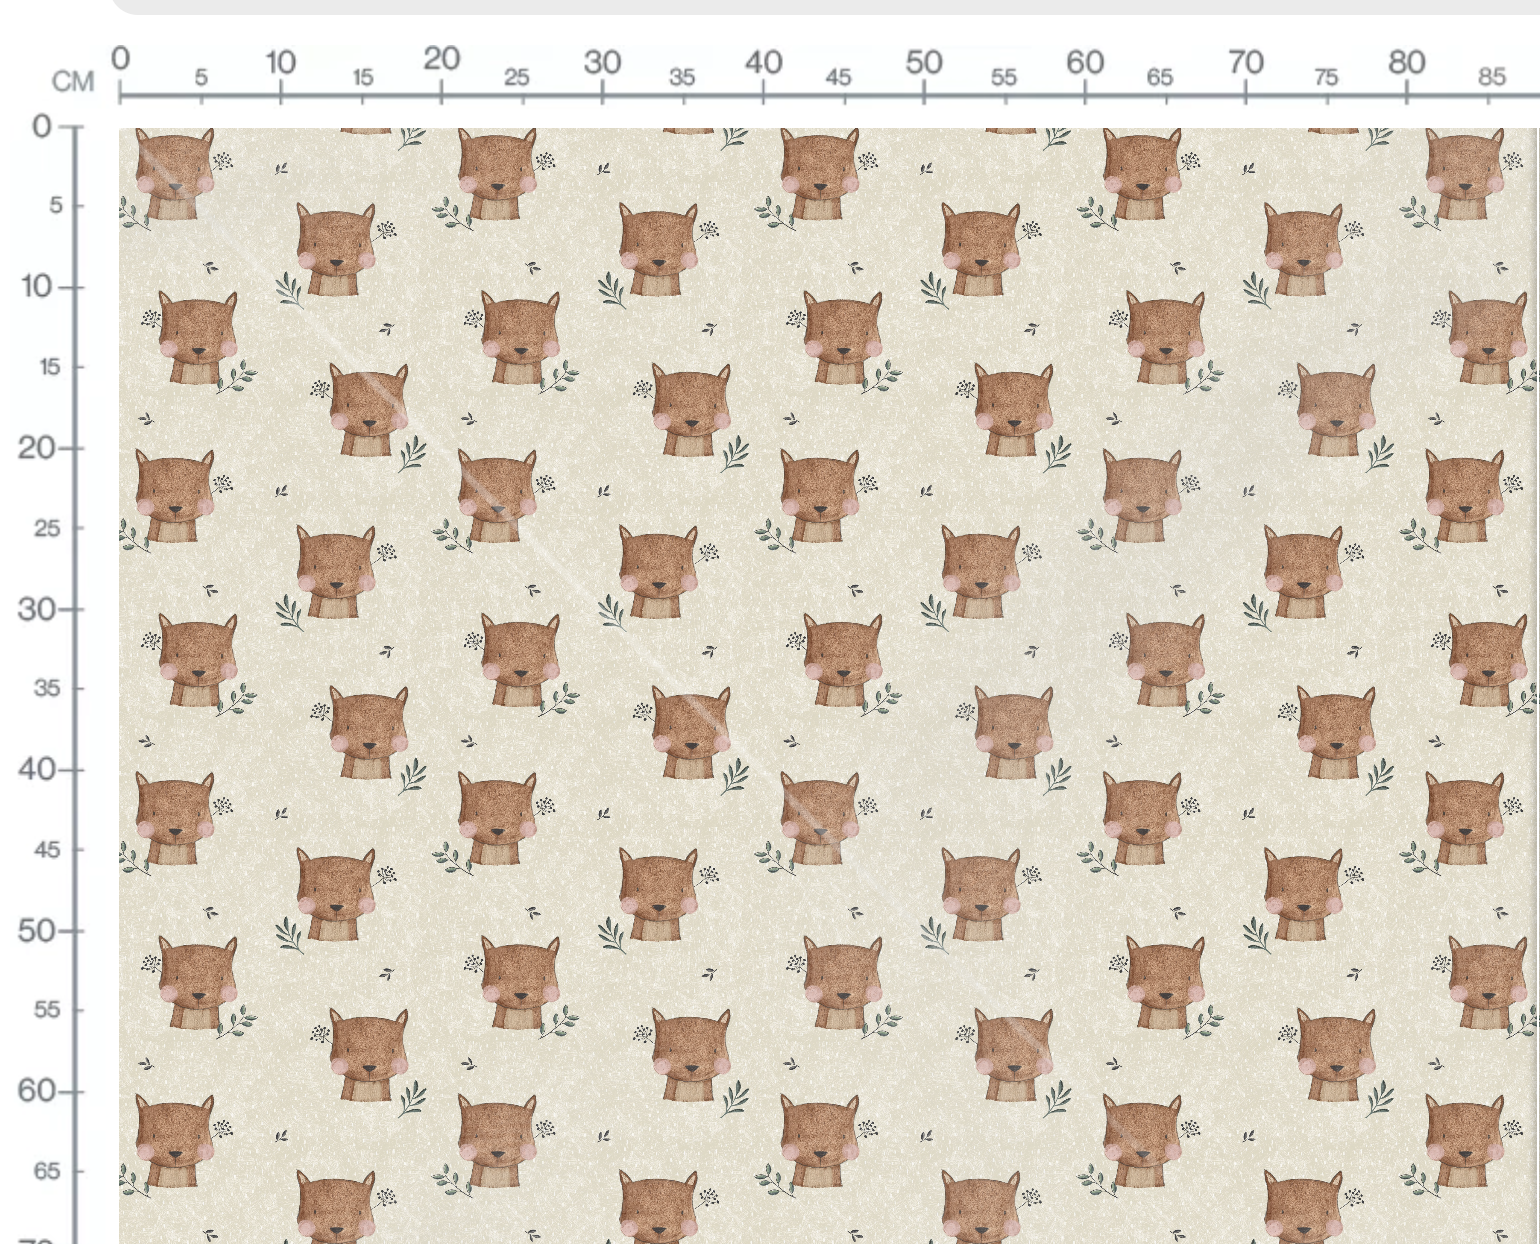Click the 30 mark on the vertical ruler
The width and height of the screenshot is (1540, 1244).
[37, 609]
